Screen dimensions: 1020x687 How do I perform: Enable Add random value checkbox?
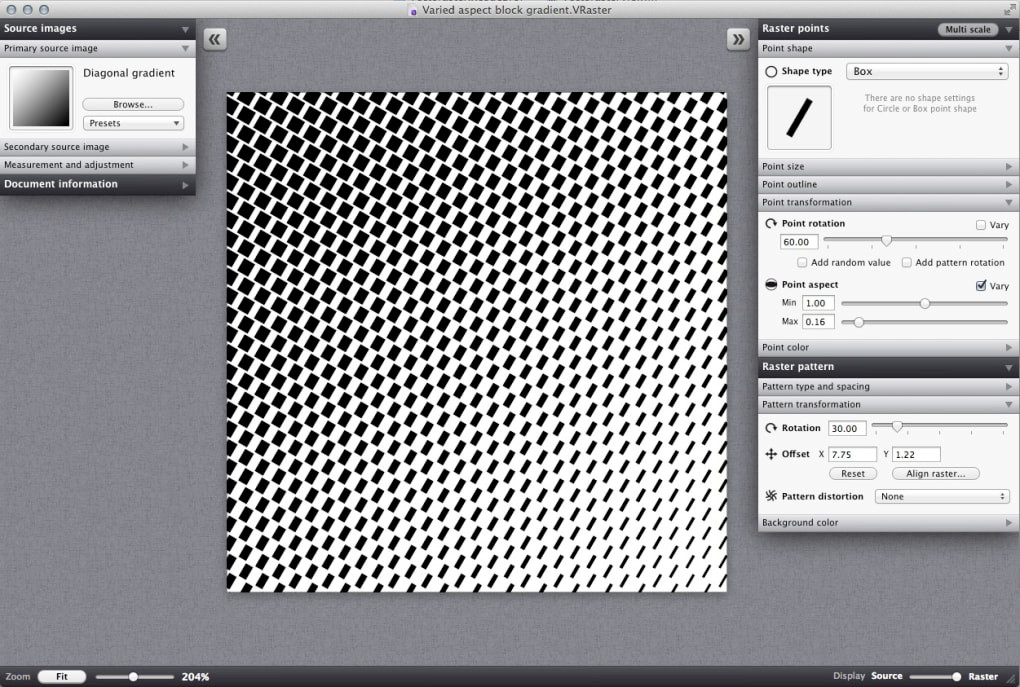pyautogui.click(x=802, y=262)
